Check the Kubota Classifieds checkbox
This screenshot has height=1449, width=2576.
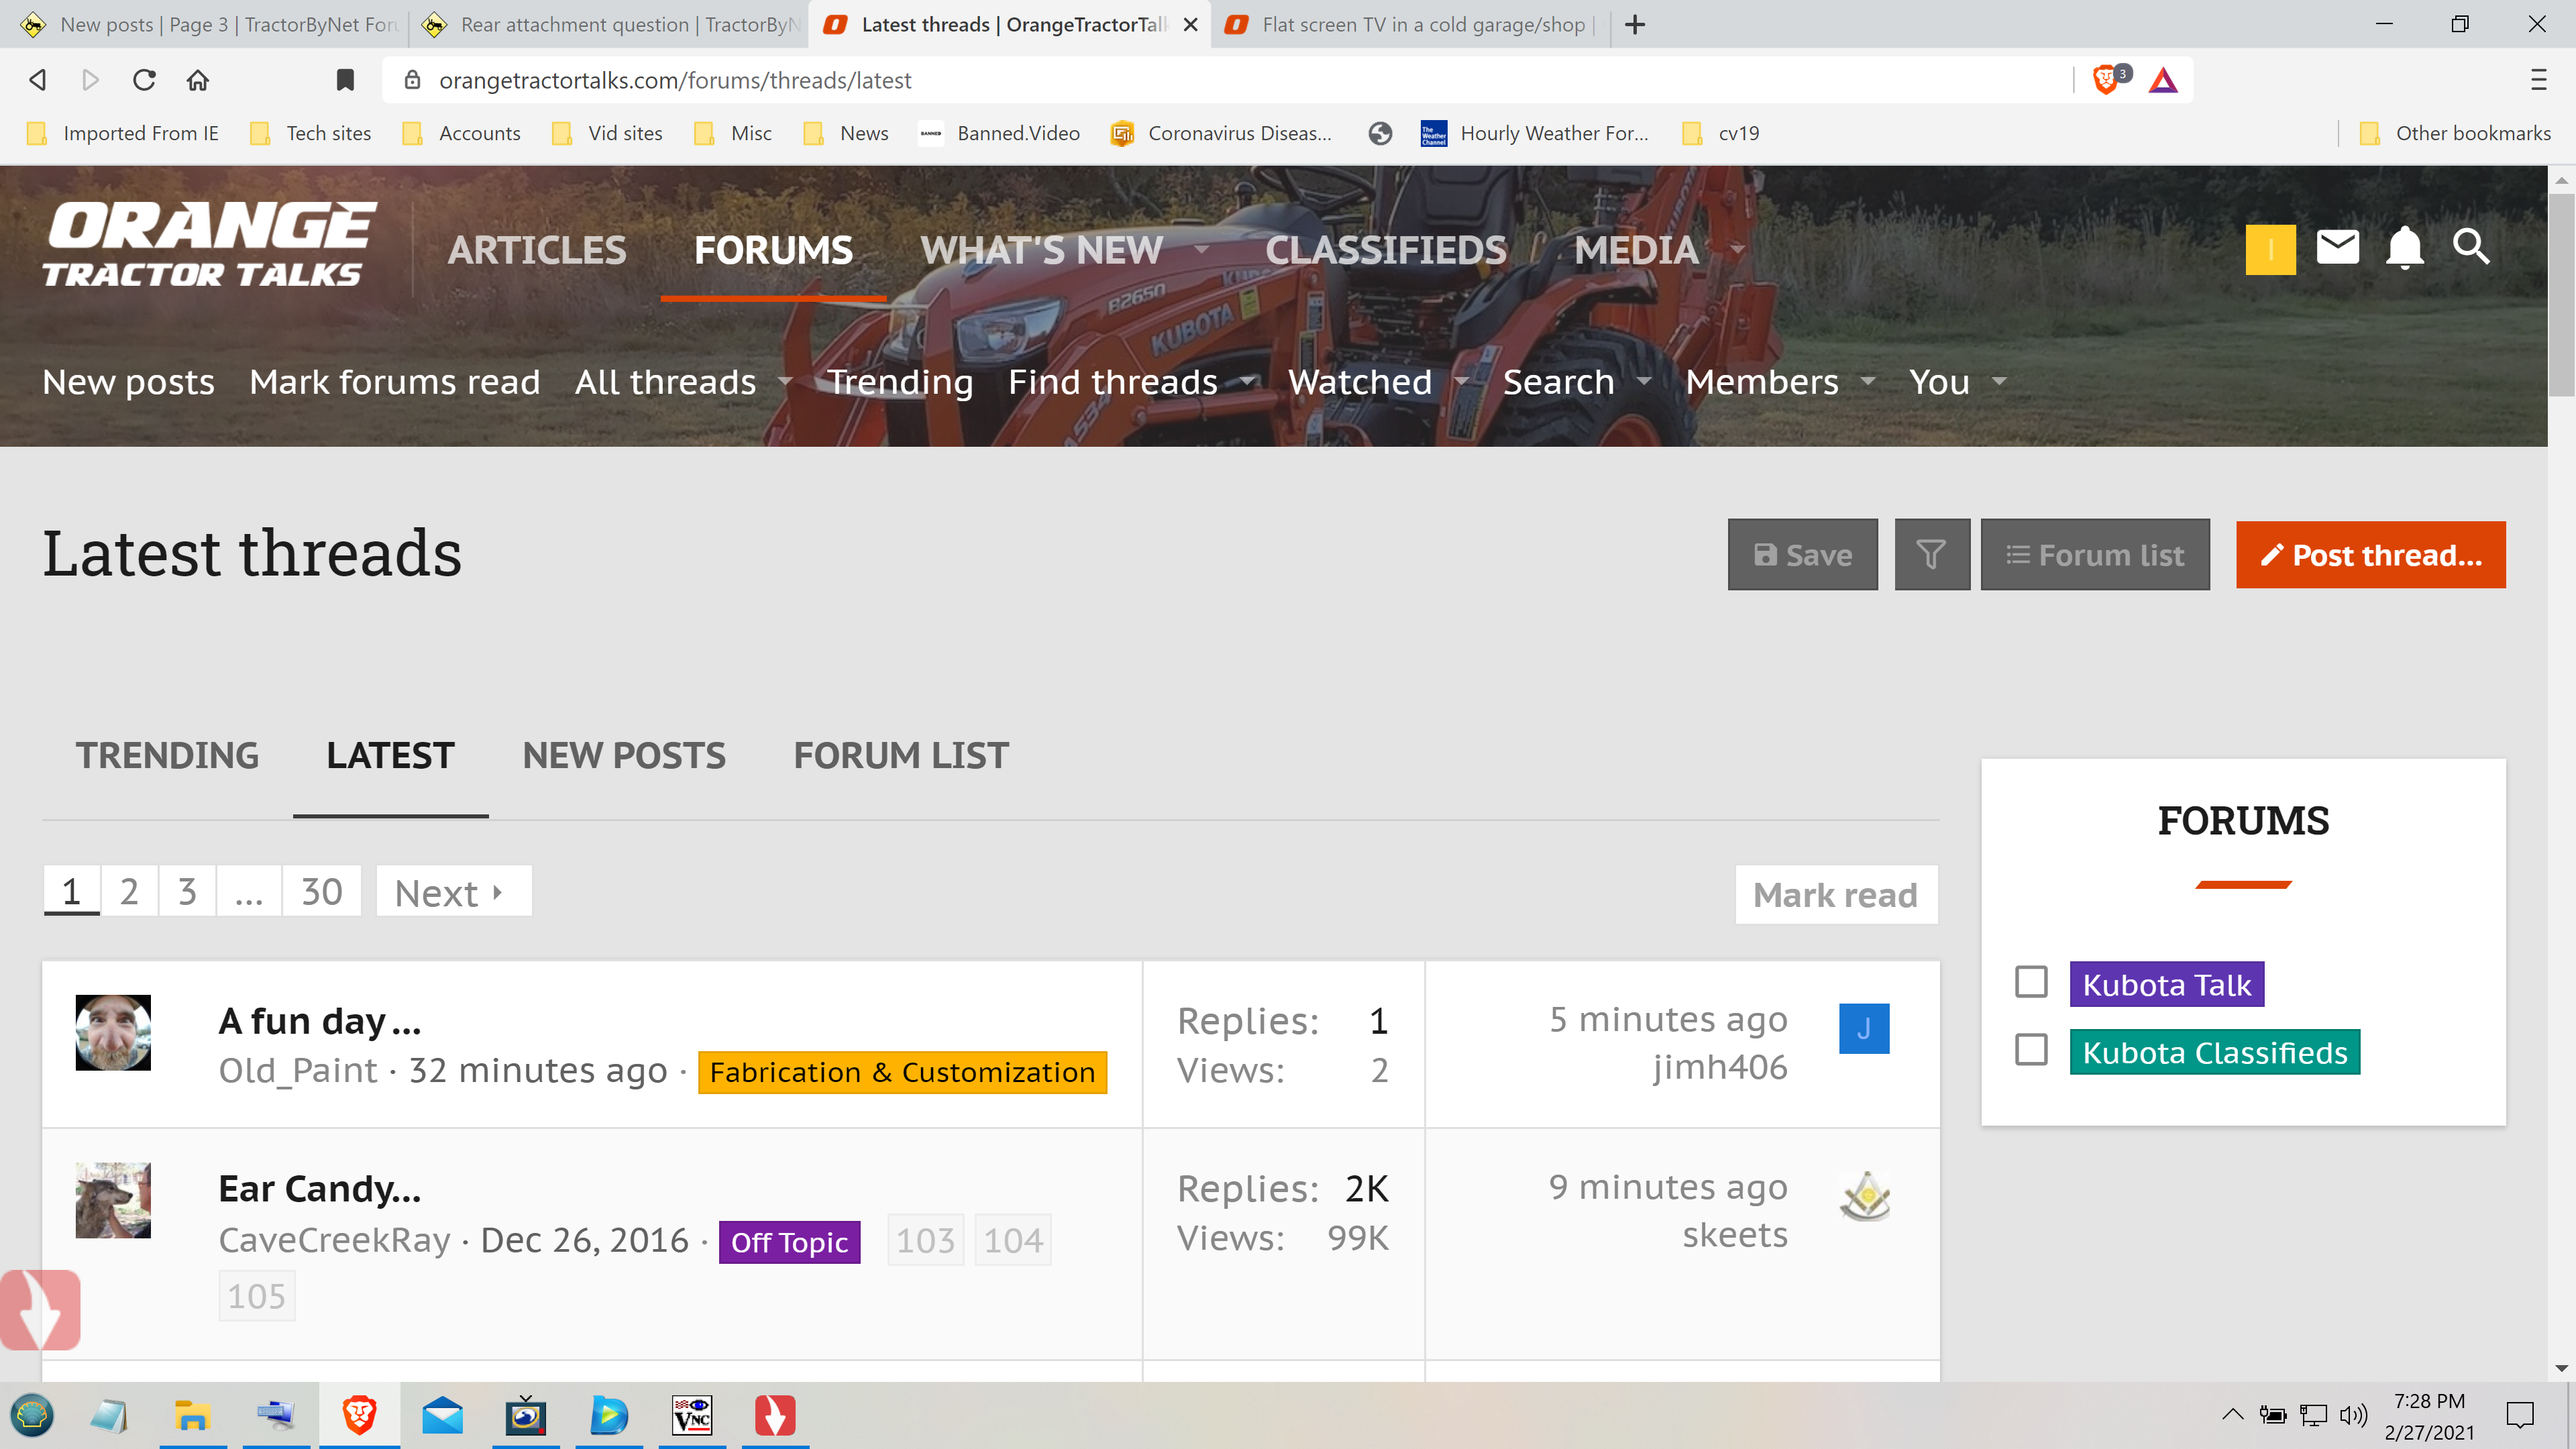click(2031, 1051)
